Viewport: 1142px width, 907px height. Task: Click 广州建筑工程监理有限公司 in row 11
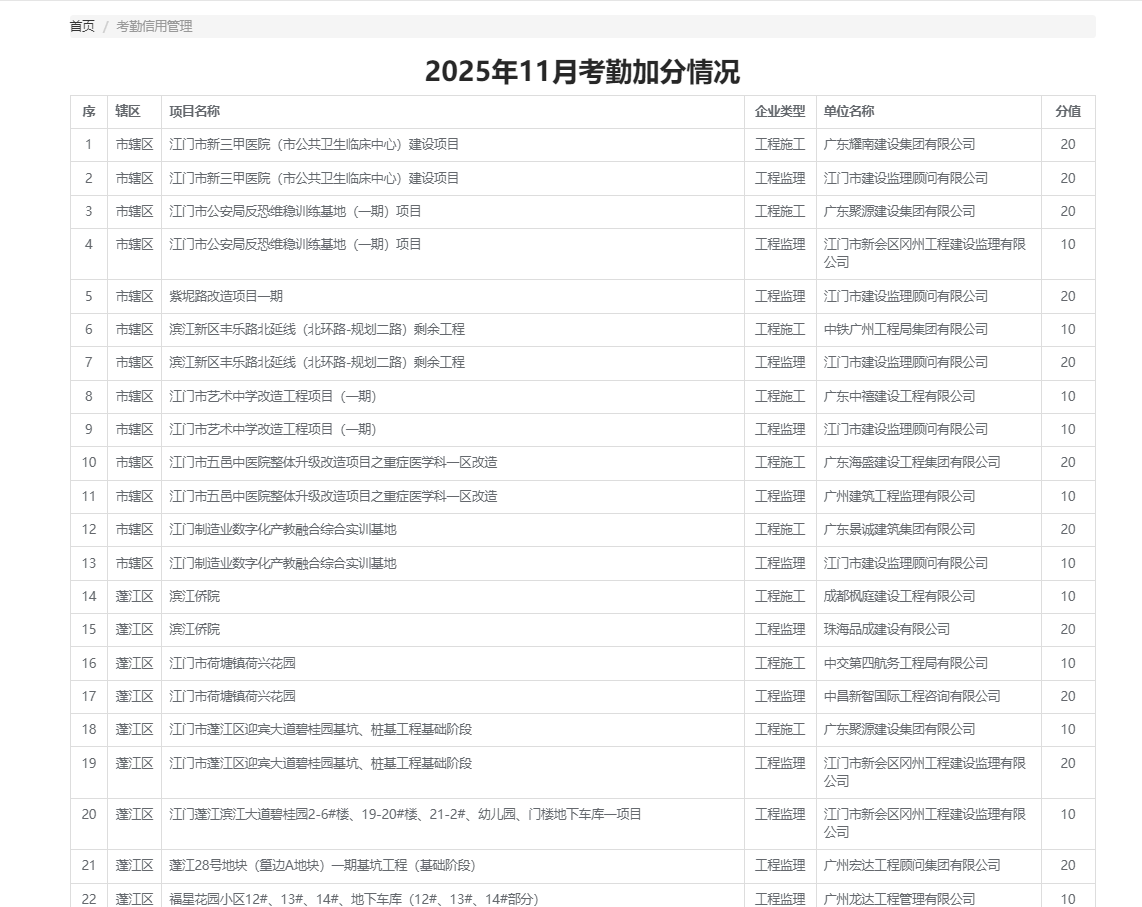tap(899, 496)
